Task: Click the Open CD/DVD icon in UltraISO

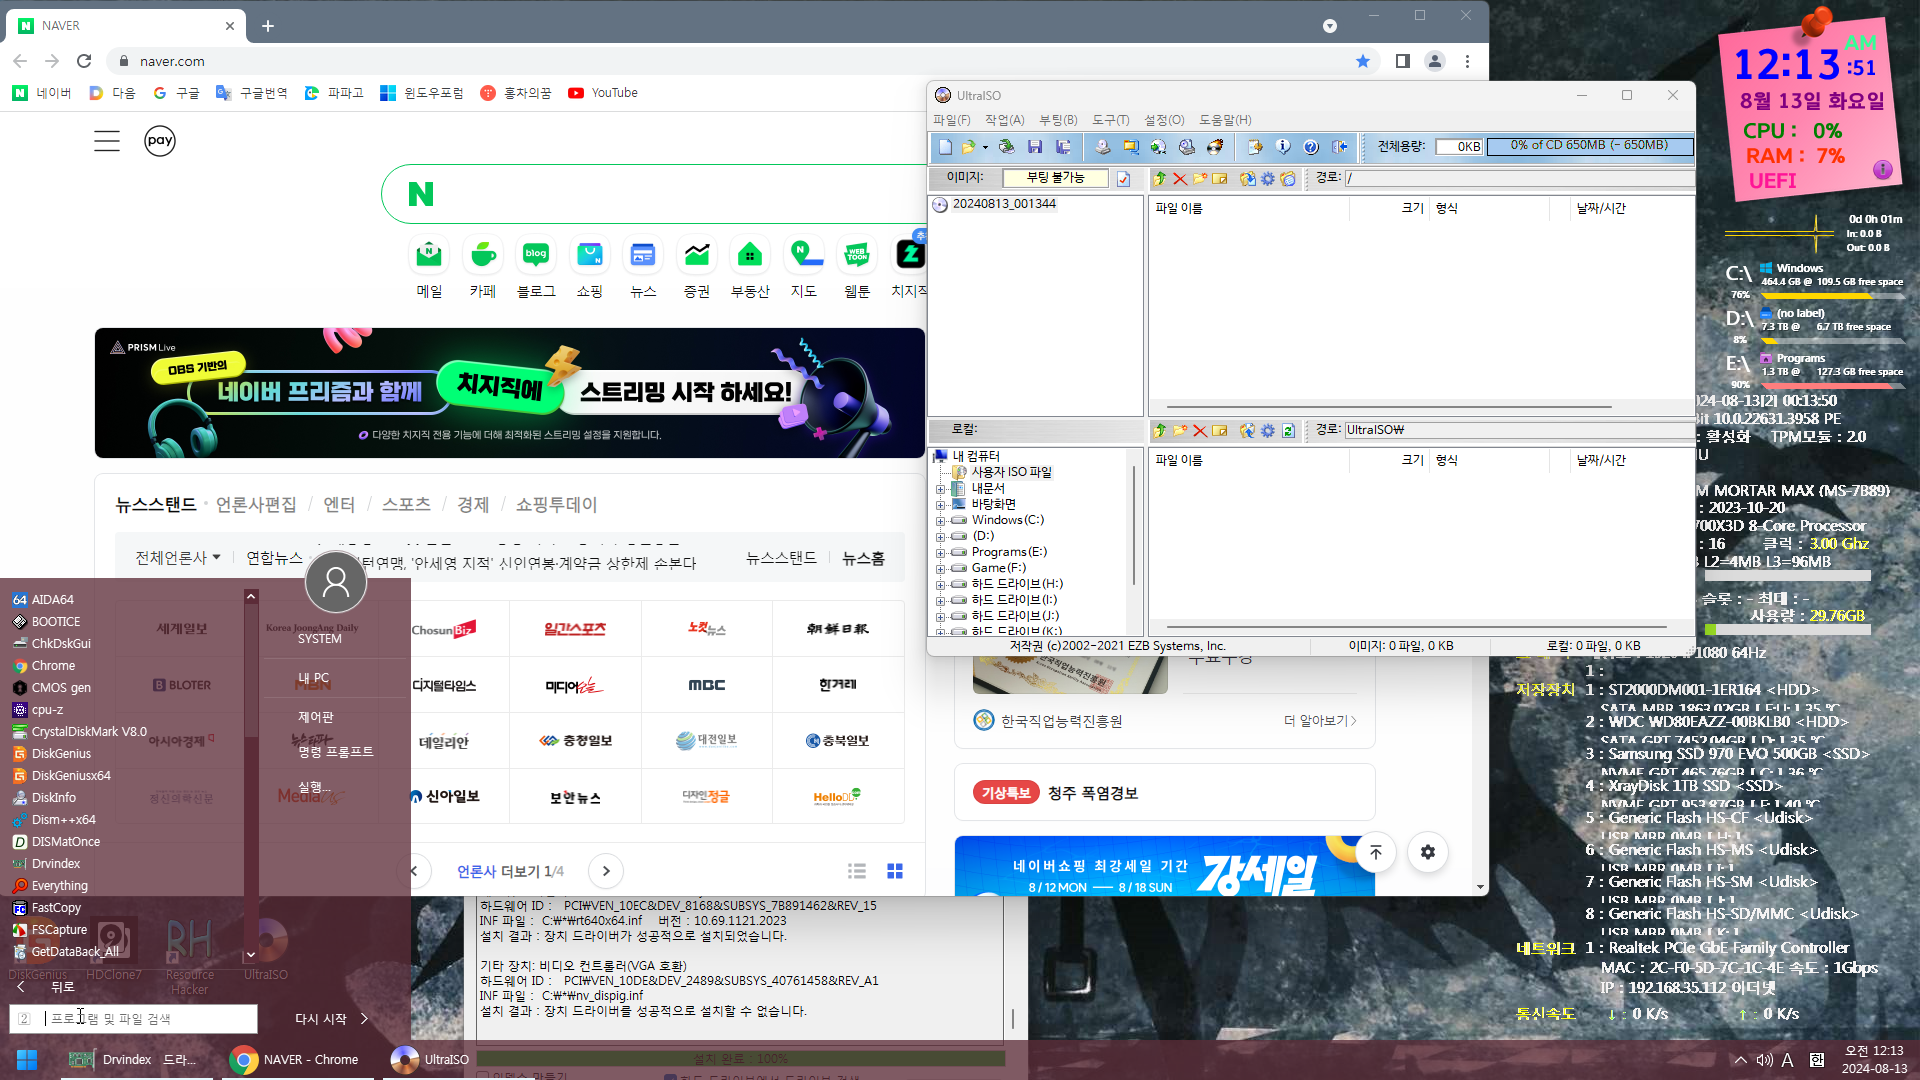Action: click(x=1007, y=147)
